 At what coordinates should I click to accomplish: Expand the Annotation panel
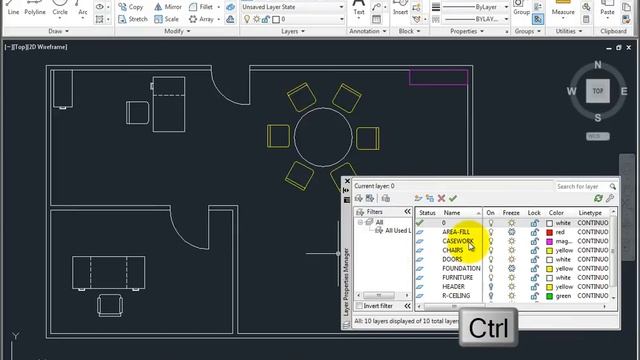367,31
